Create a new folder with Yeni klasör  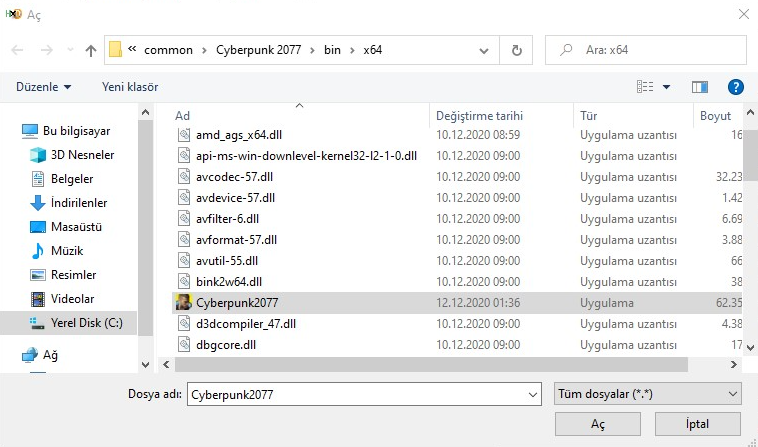pos(130,87)
